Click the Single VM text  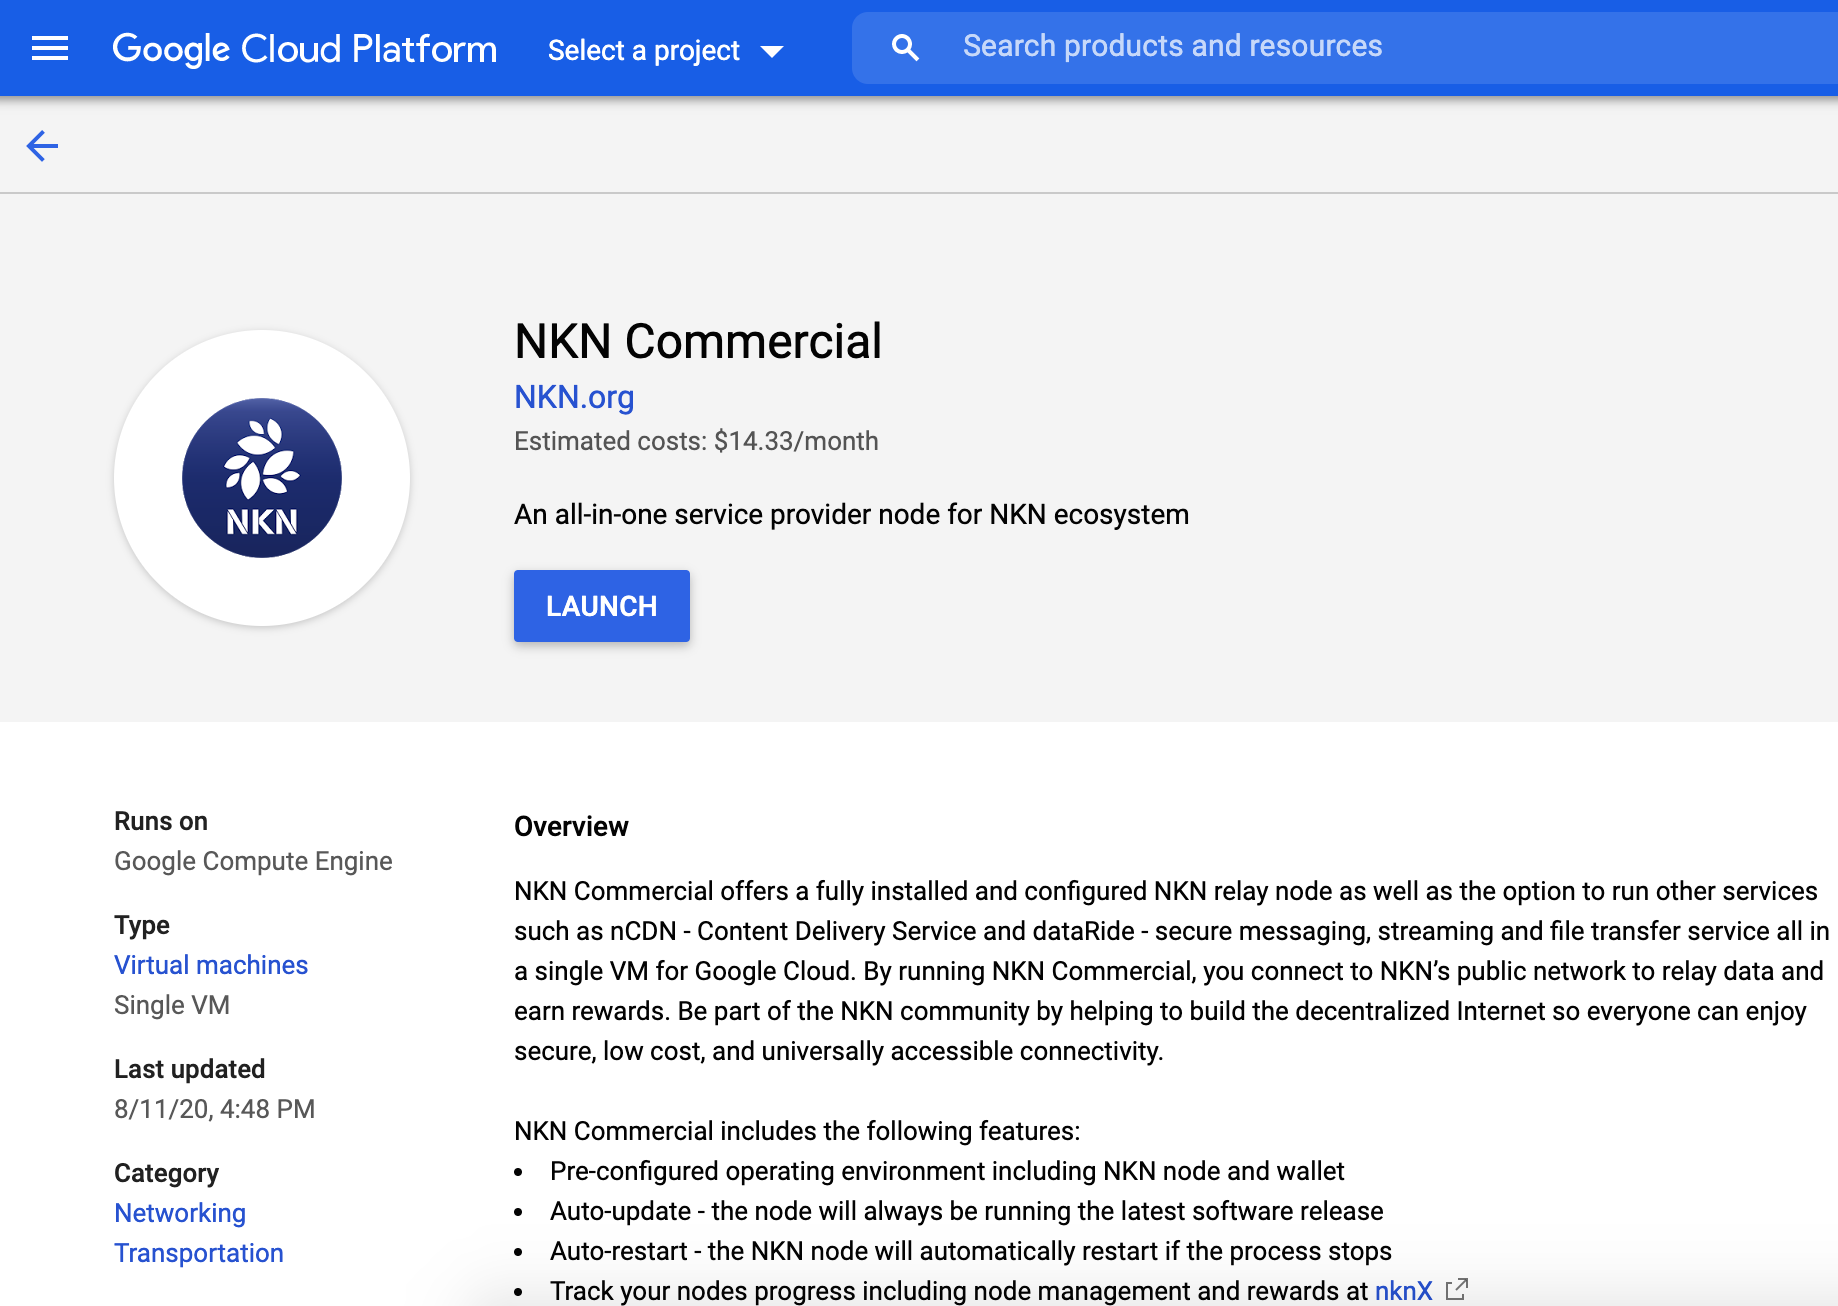(172, 1005)
